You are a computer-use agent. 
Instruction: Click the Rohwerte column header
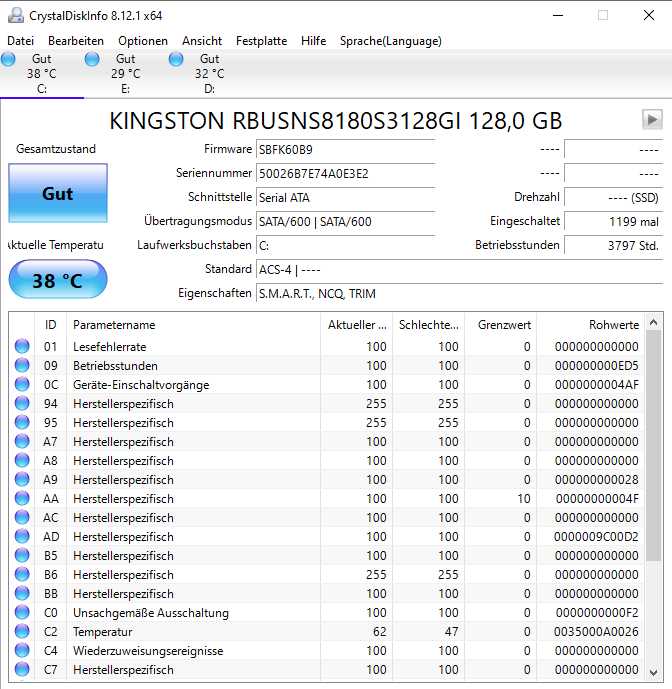pos(590,325)
